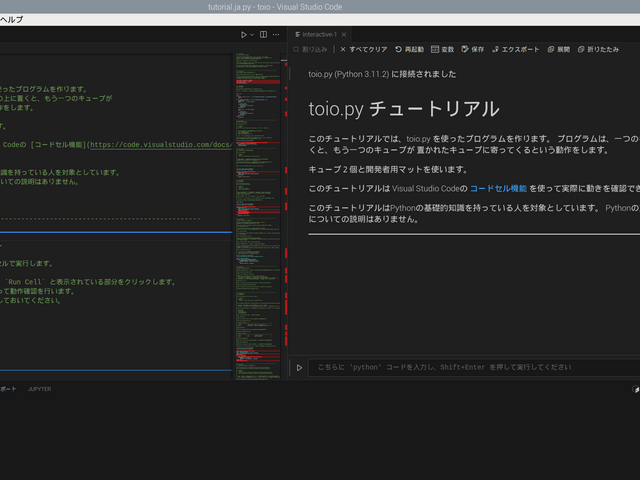Clear all cells with すべてクリア
The image size is (640, 480).
click(364, 49)
